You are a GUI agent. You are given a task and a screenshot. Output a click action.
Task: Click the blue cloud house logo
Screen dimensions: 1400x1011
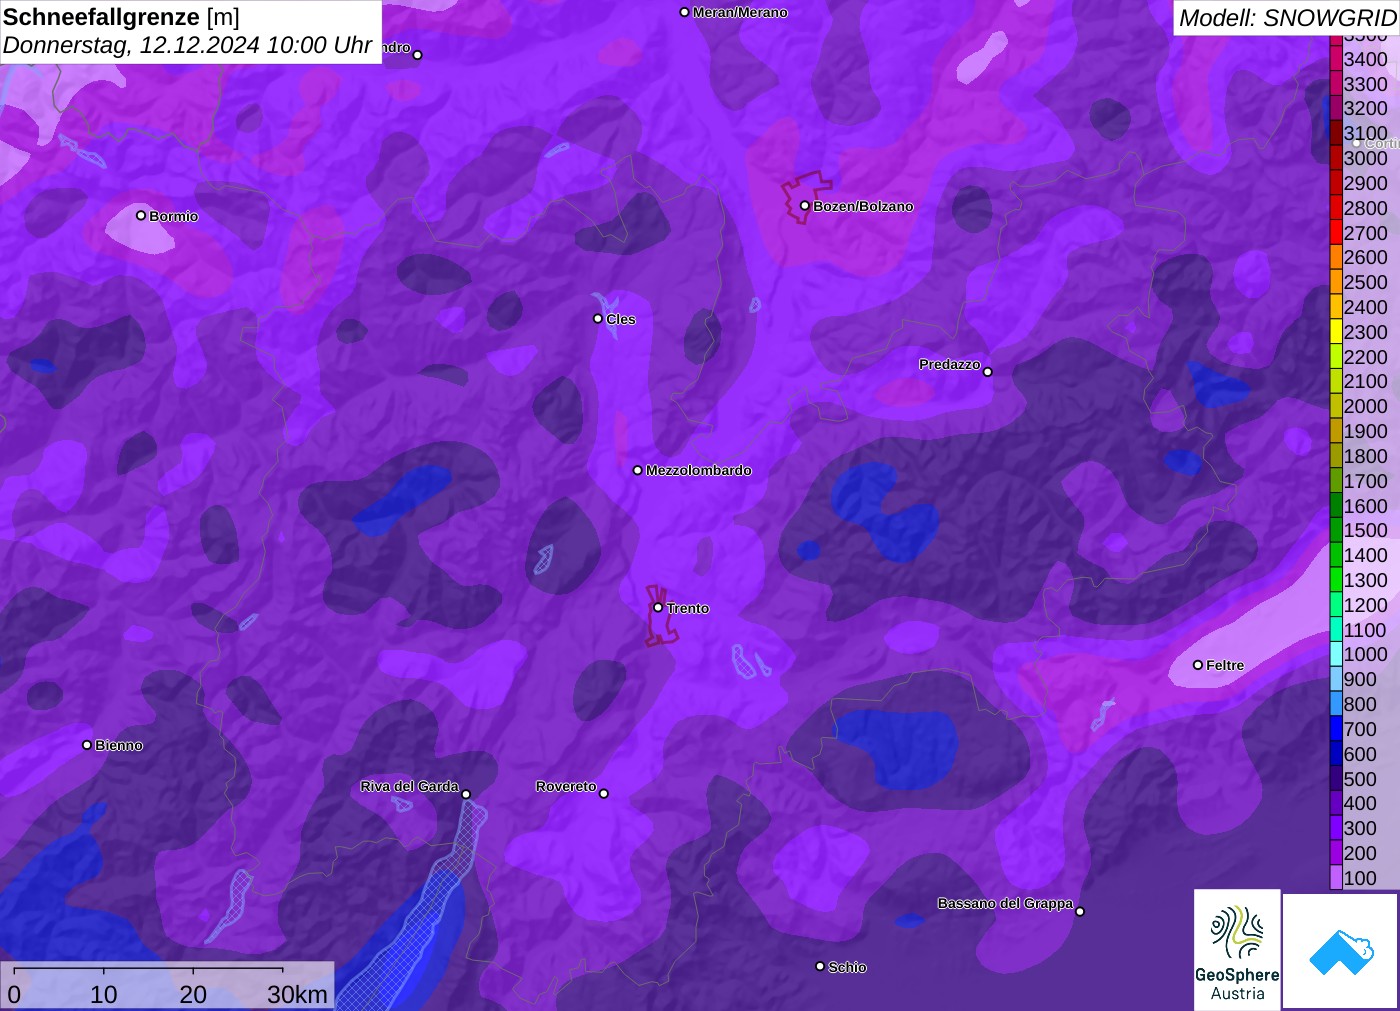pyautogui.click(x=1341, y=951)
